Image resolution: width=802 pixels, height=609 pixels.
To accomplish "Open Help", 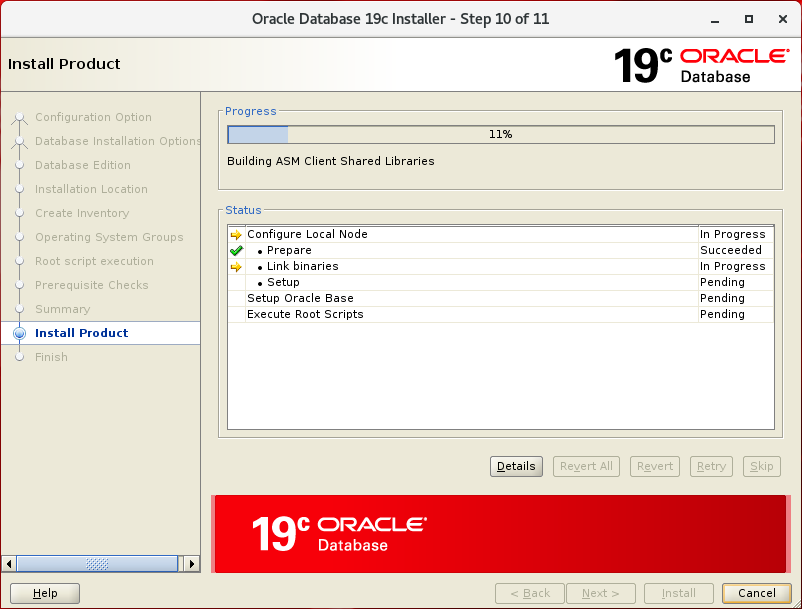I will 45,593.
